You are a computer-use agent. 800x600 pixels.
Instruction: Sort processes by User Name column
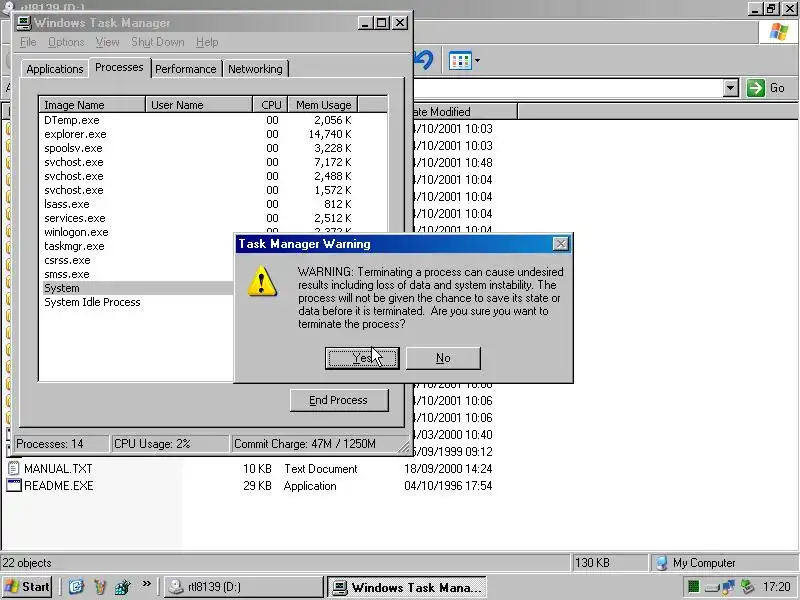coord(199,105)
